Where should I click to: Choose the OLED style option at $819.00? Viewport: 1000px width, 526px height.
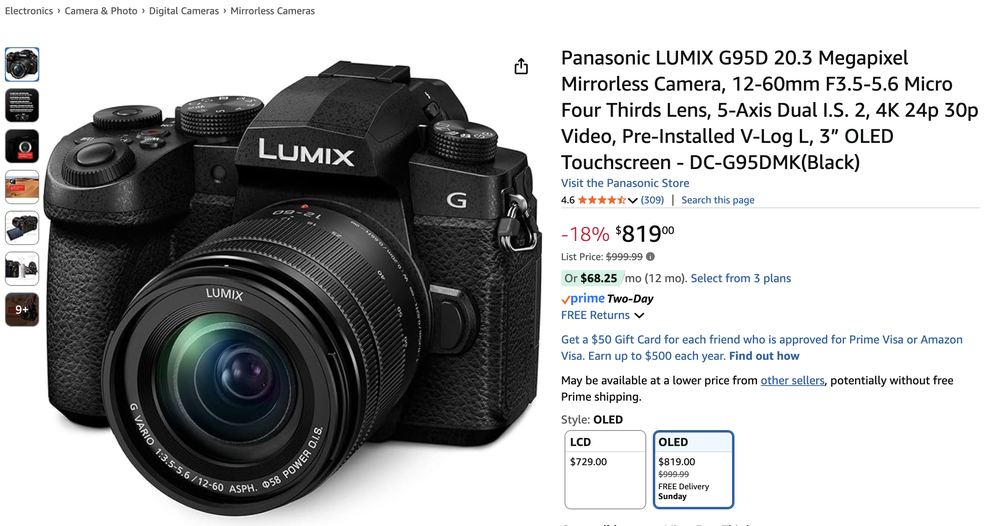click(x=693, y=470)
